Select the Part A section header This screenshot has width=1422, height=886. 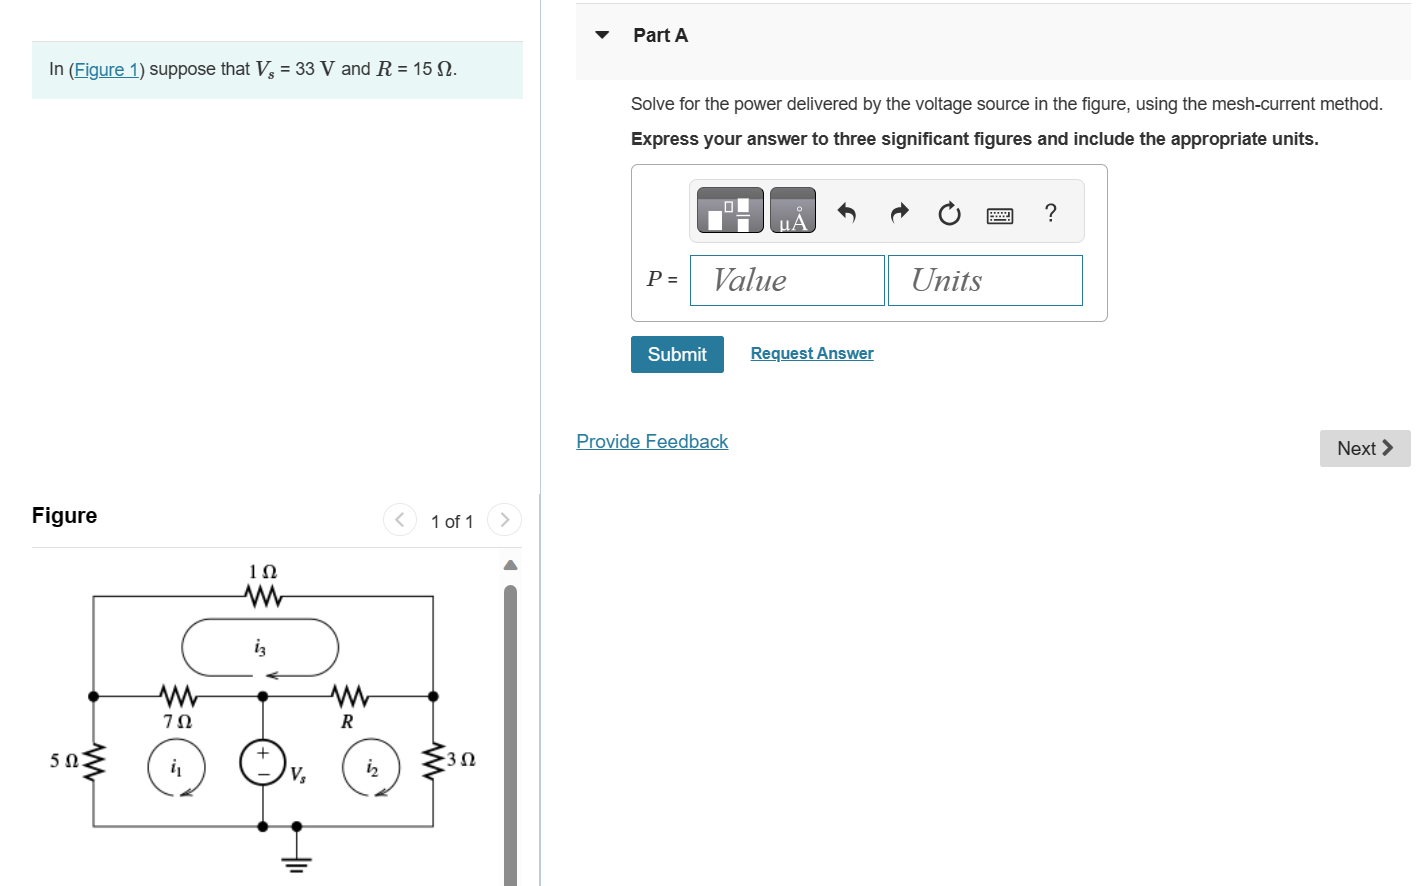(x=660, y=34)
